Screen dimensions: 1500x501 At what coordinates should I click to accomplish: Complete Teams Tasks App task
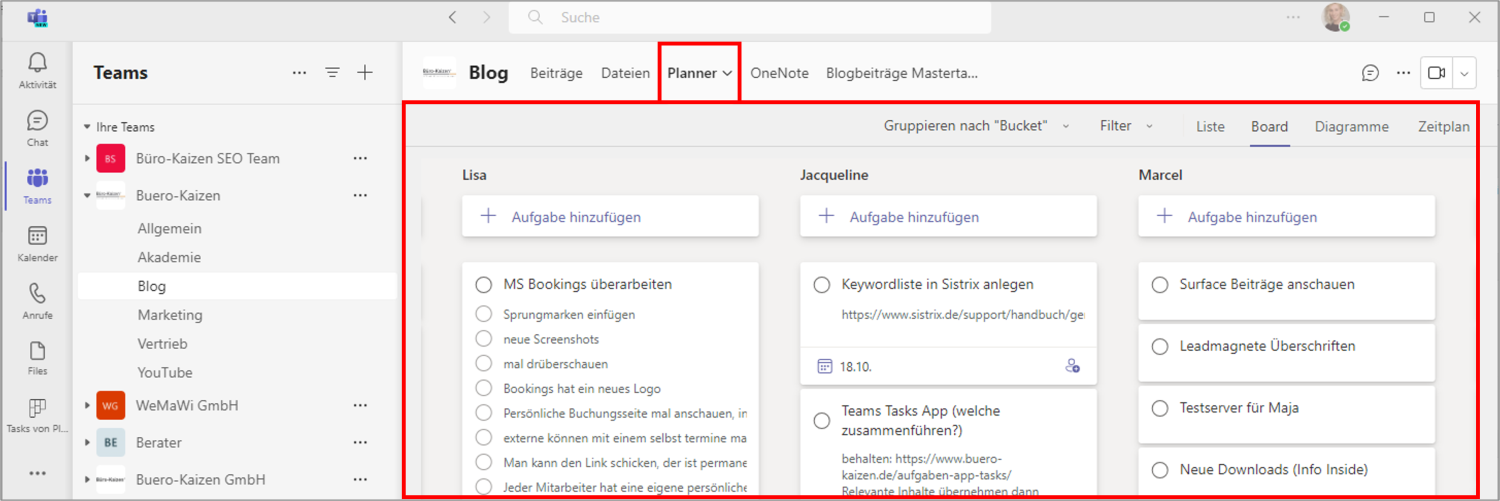[x=822, y=421]
